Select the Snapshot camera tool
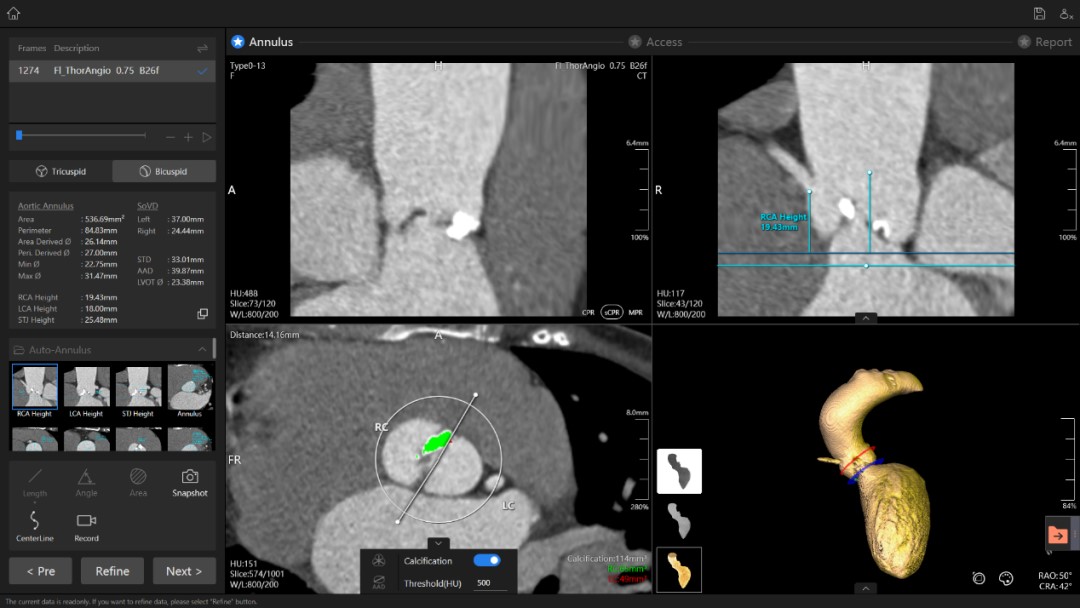Screen dimensions: 1080x608 (189, 481)
